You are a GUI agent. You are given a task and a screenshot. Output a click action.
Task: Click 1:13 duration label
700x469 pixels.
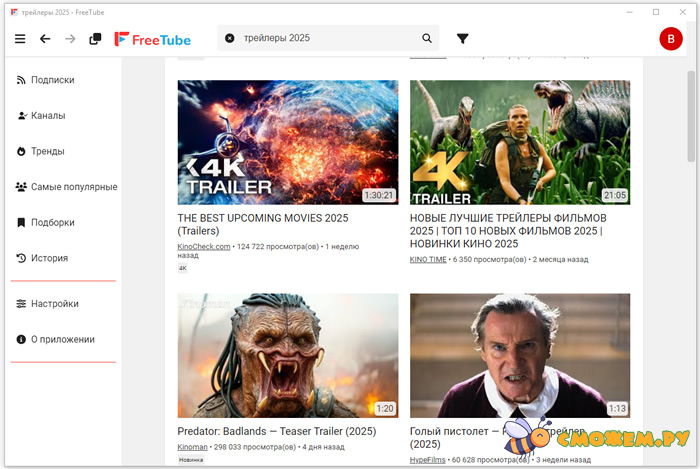617,408
